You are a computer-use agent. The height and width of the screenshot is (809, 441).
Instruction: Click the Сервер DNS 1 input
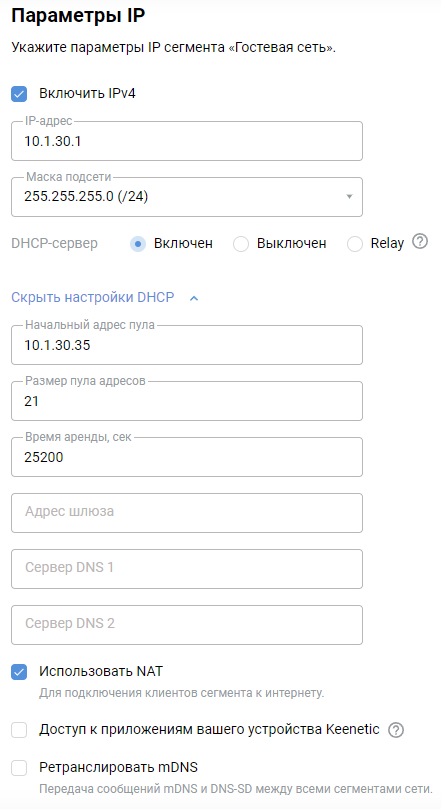187,569
